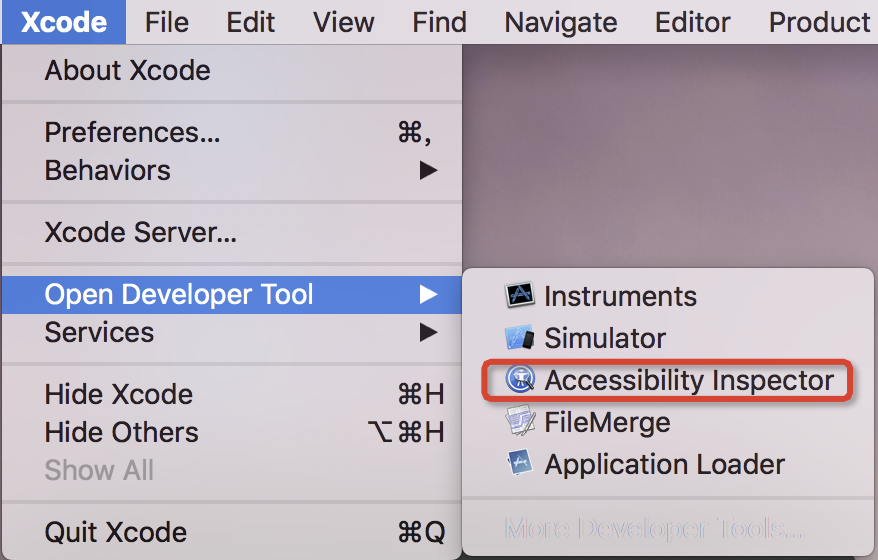
Task: Expand the Services submenu arrow
Action: pyautogui.click(x=428, y=332)
